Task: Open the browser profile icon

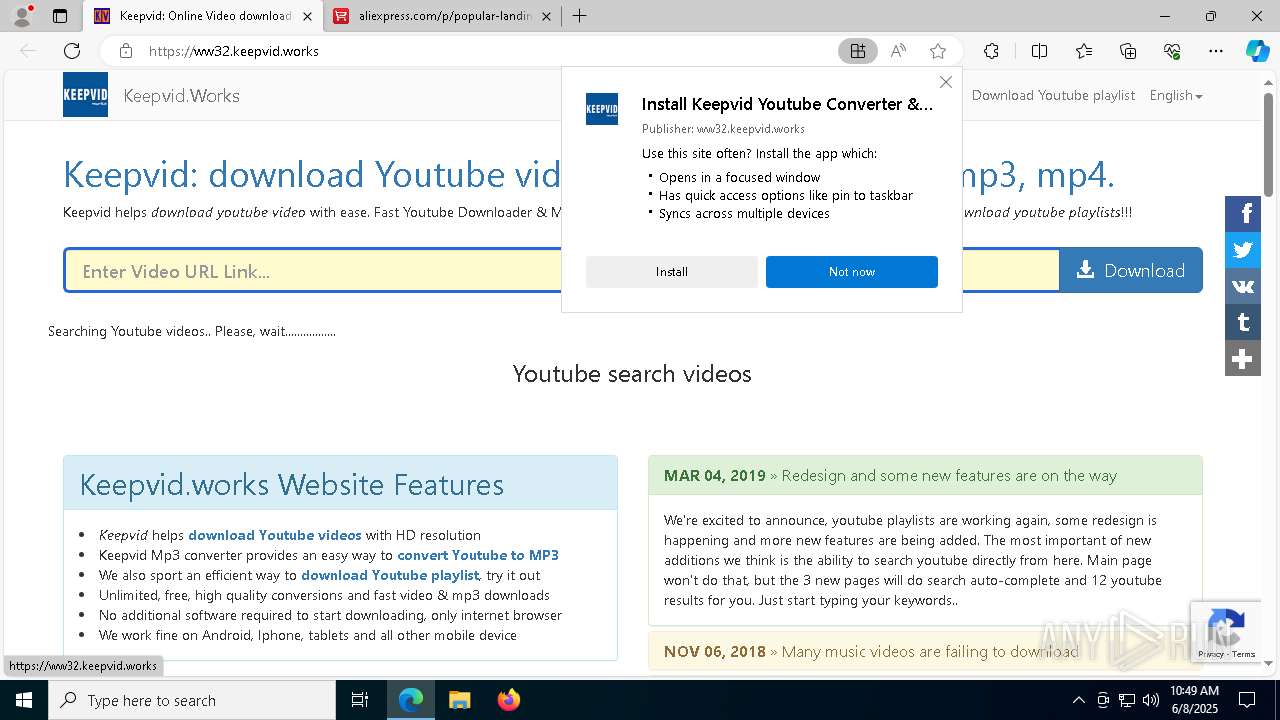Action: (22, 16)
